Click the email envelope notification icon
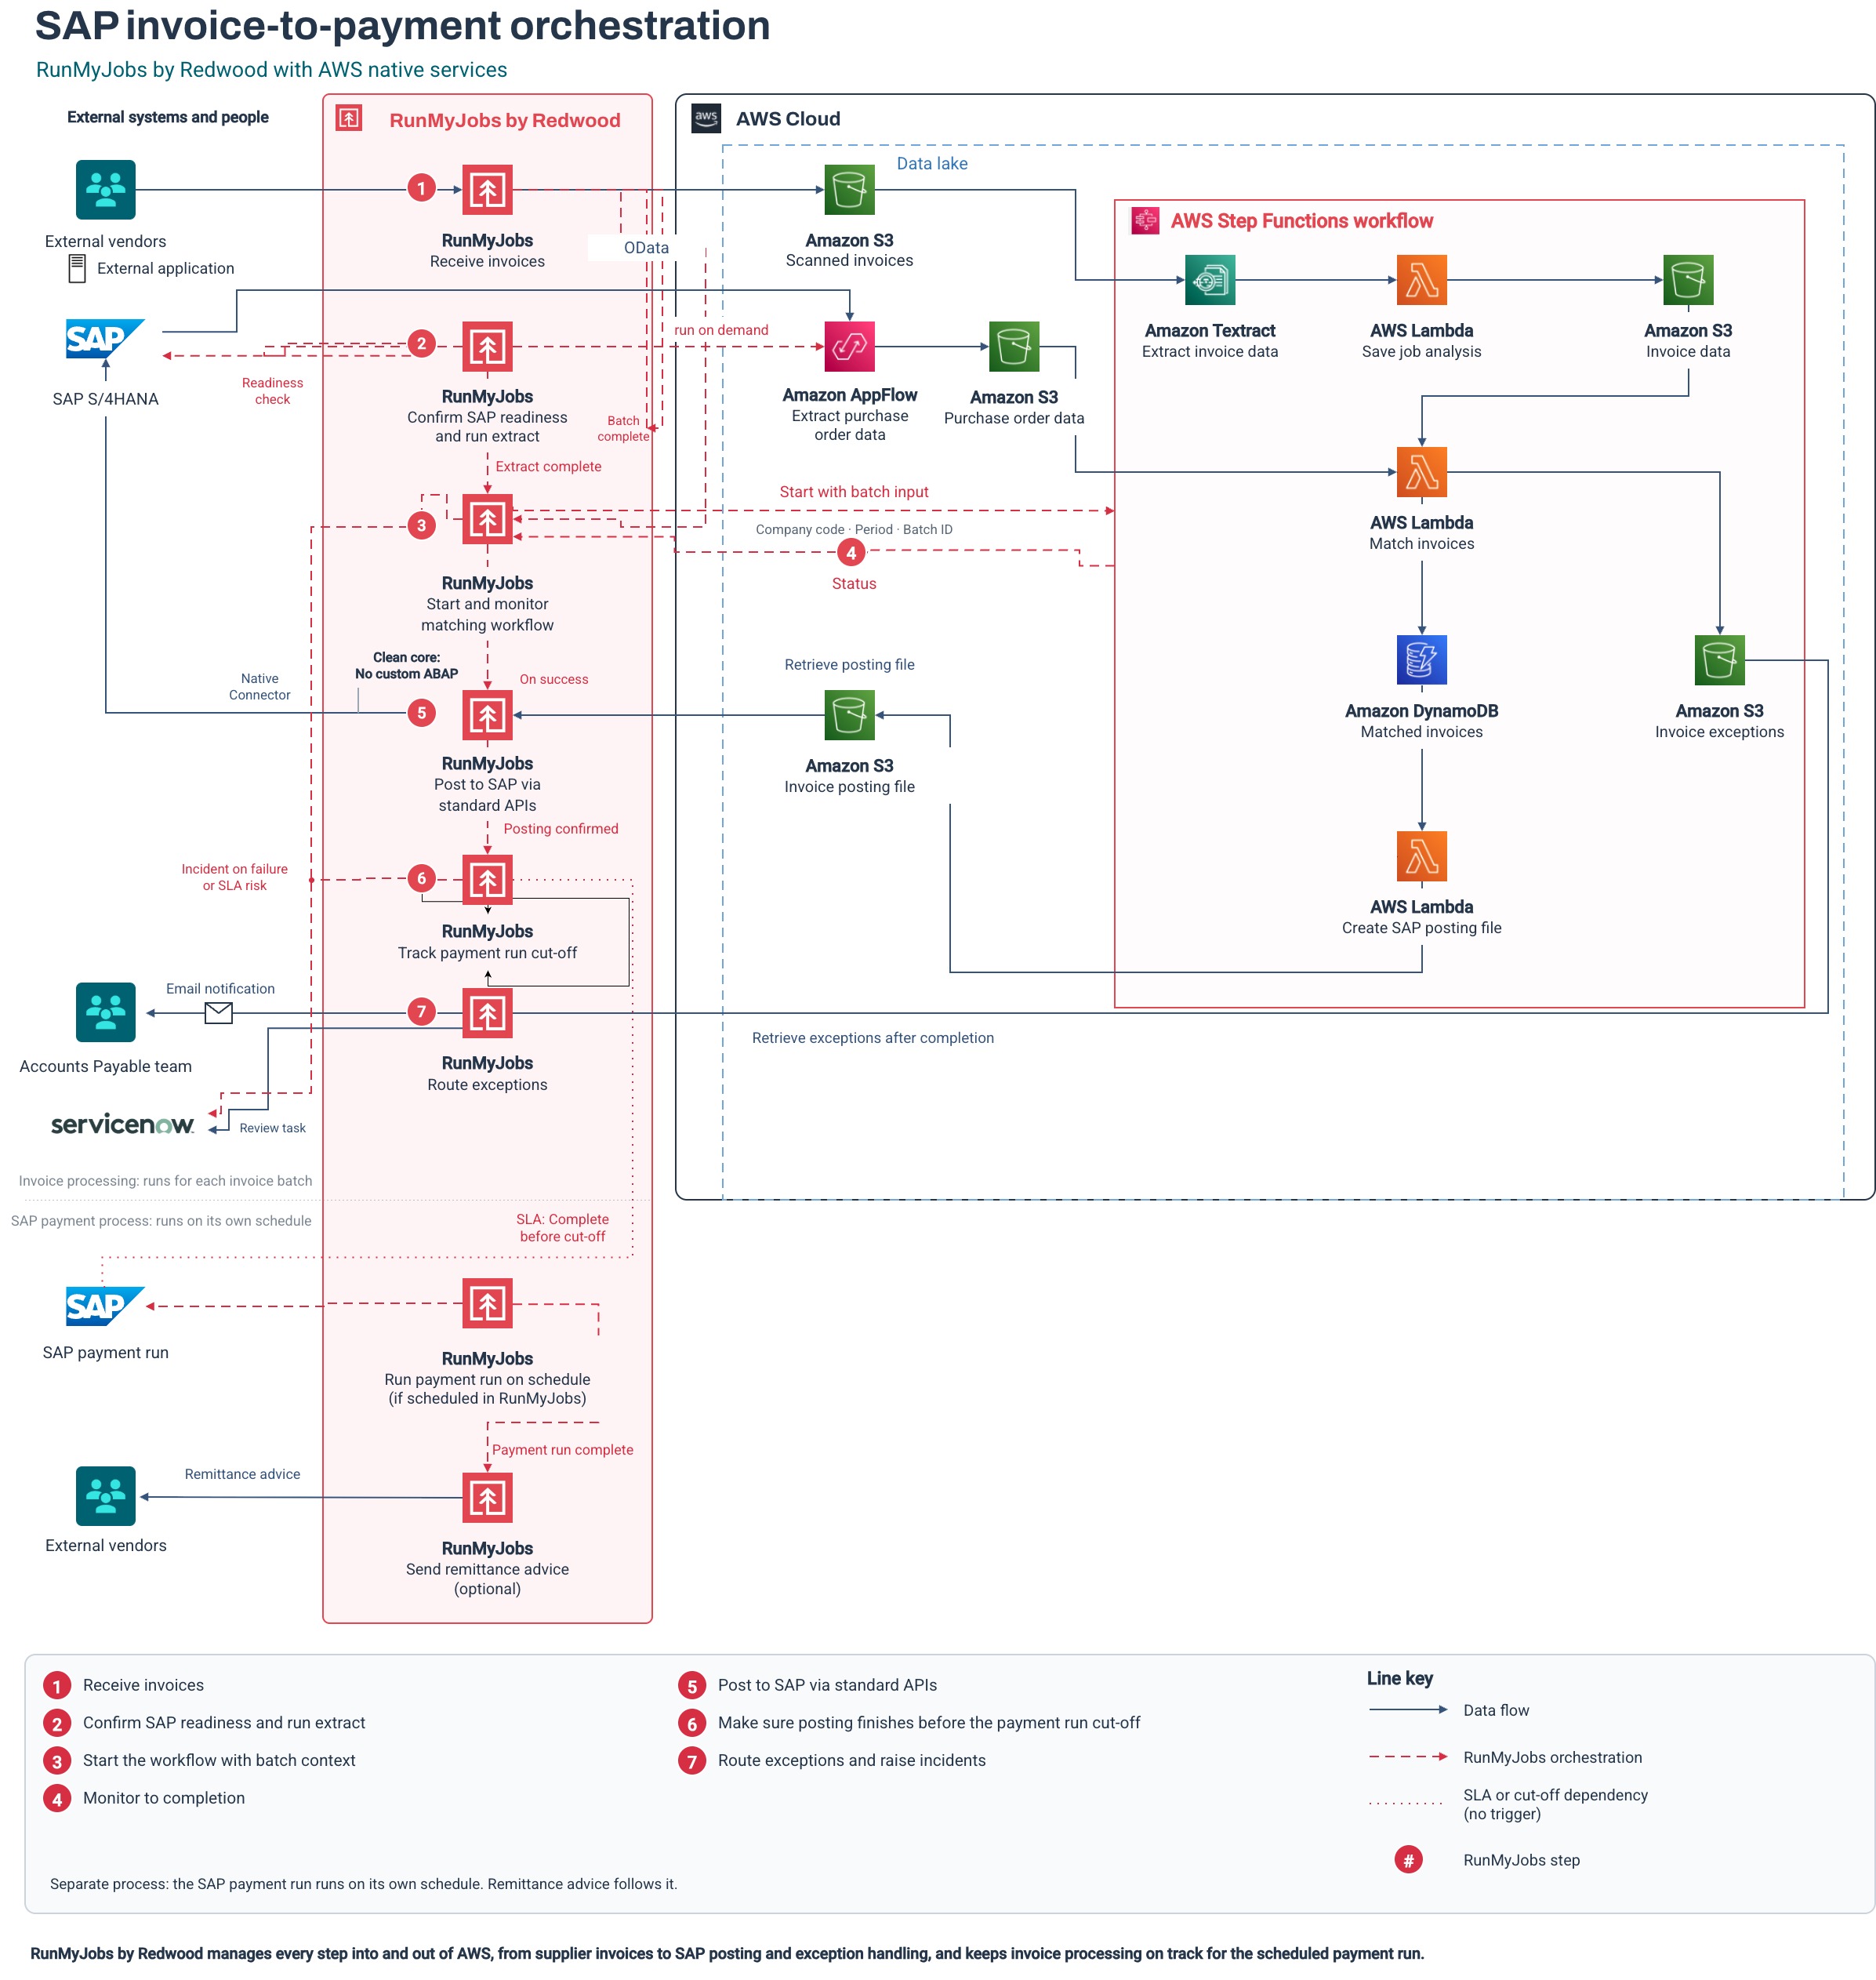This screenshot has width=1876, height=1980. pyautogui.click(x=218, y=1013)
